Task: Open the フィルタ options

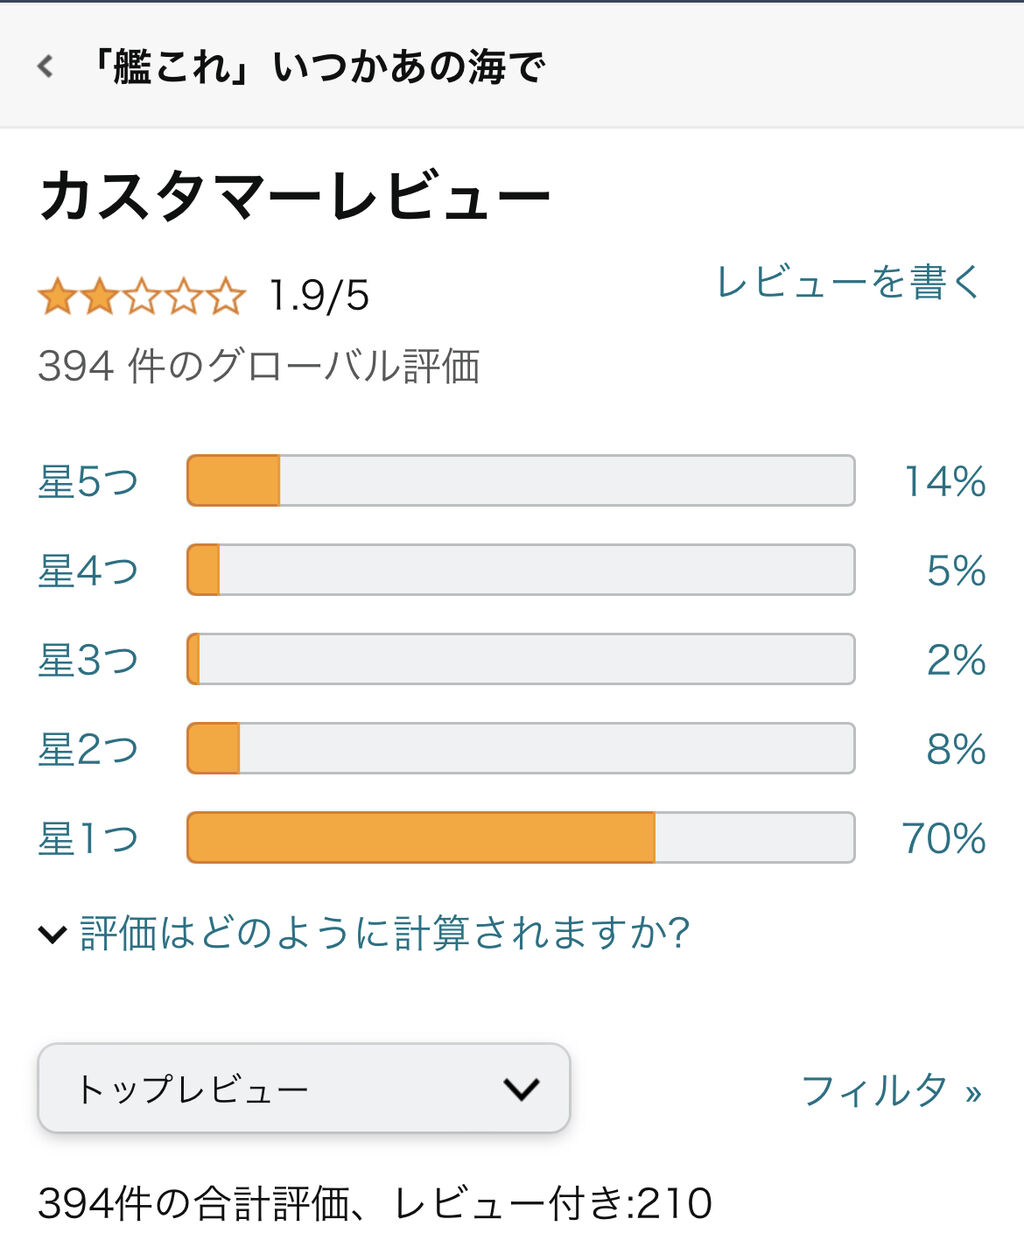Action: click(890, 1090)
